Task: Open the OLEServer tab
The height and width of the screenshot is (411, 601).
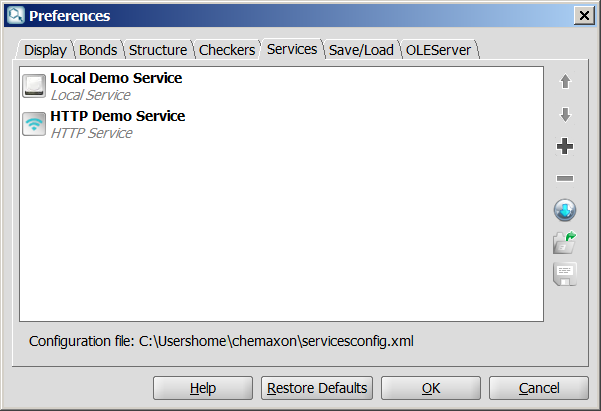Action: [438, 50]
